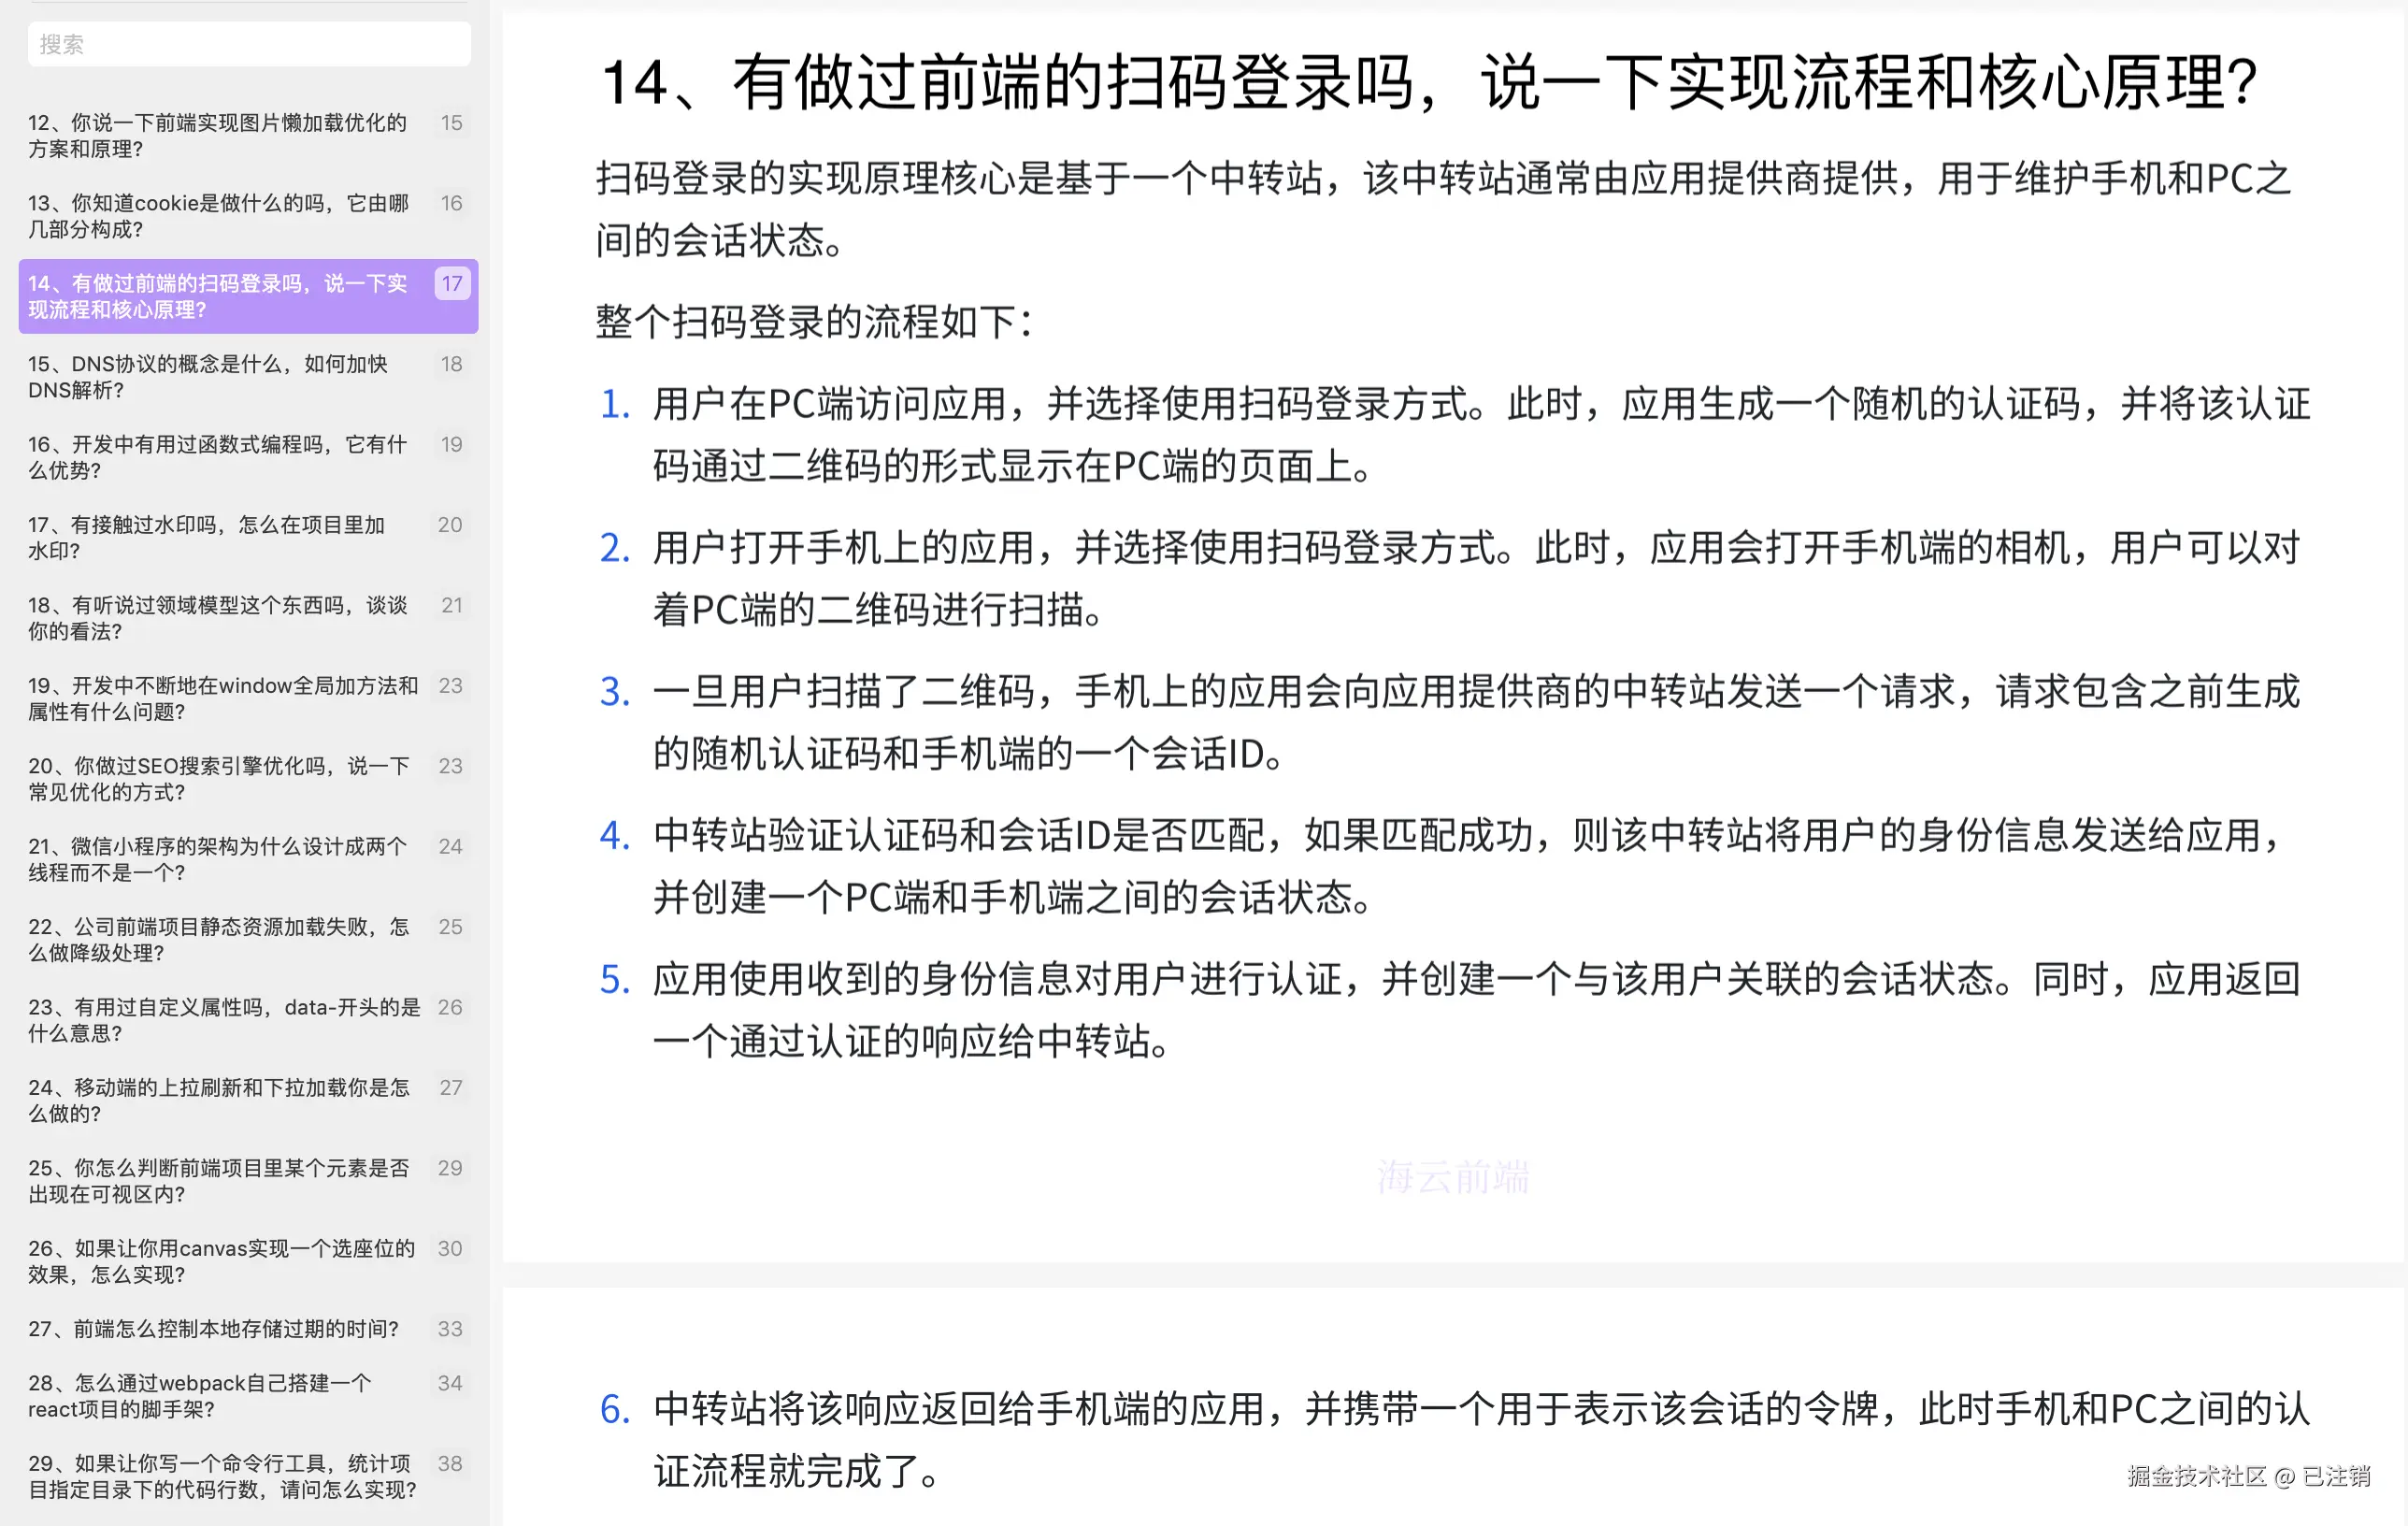
Task: Select highlighted item 14 about 扫码登录
Action: click(x=218, y=296)
